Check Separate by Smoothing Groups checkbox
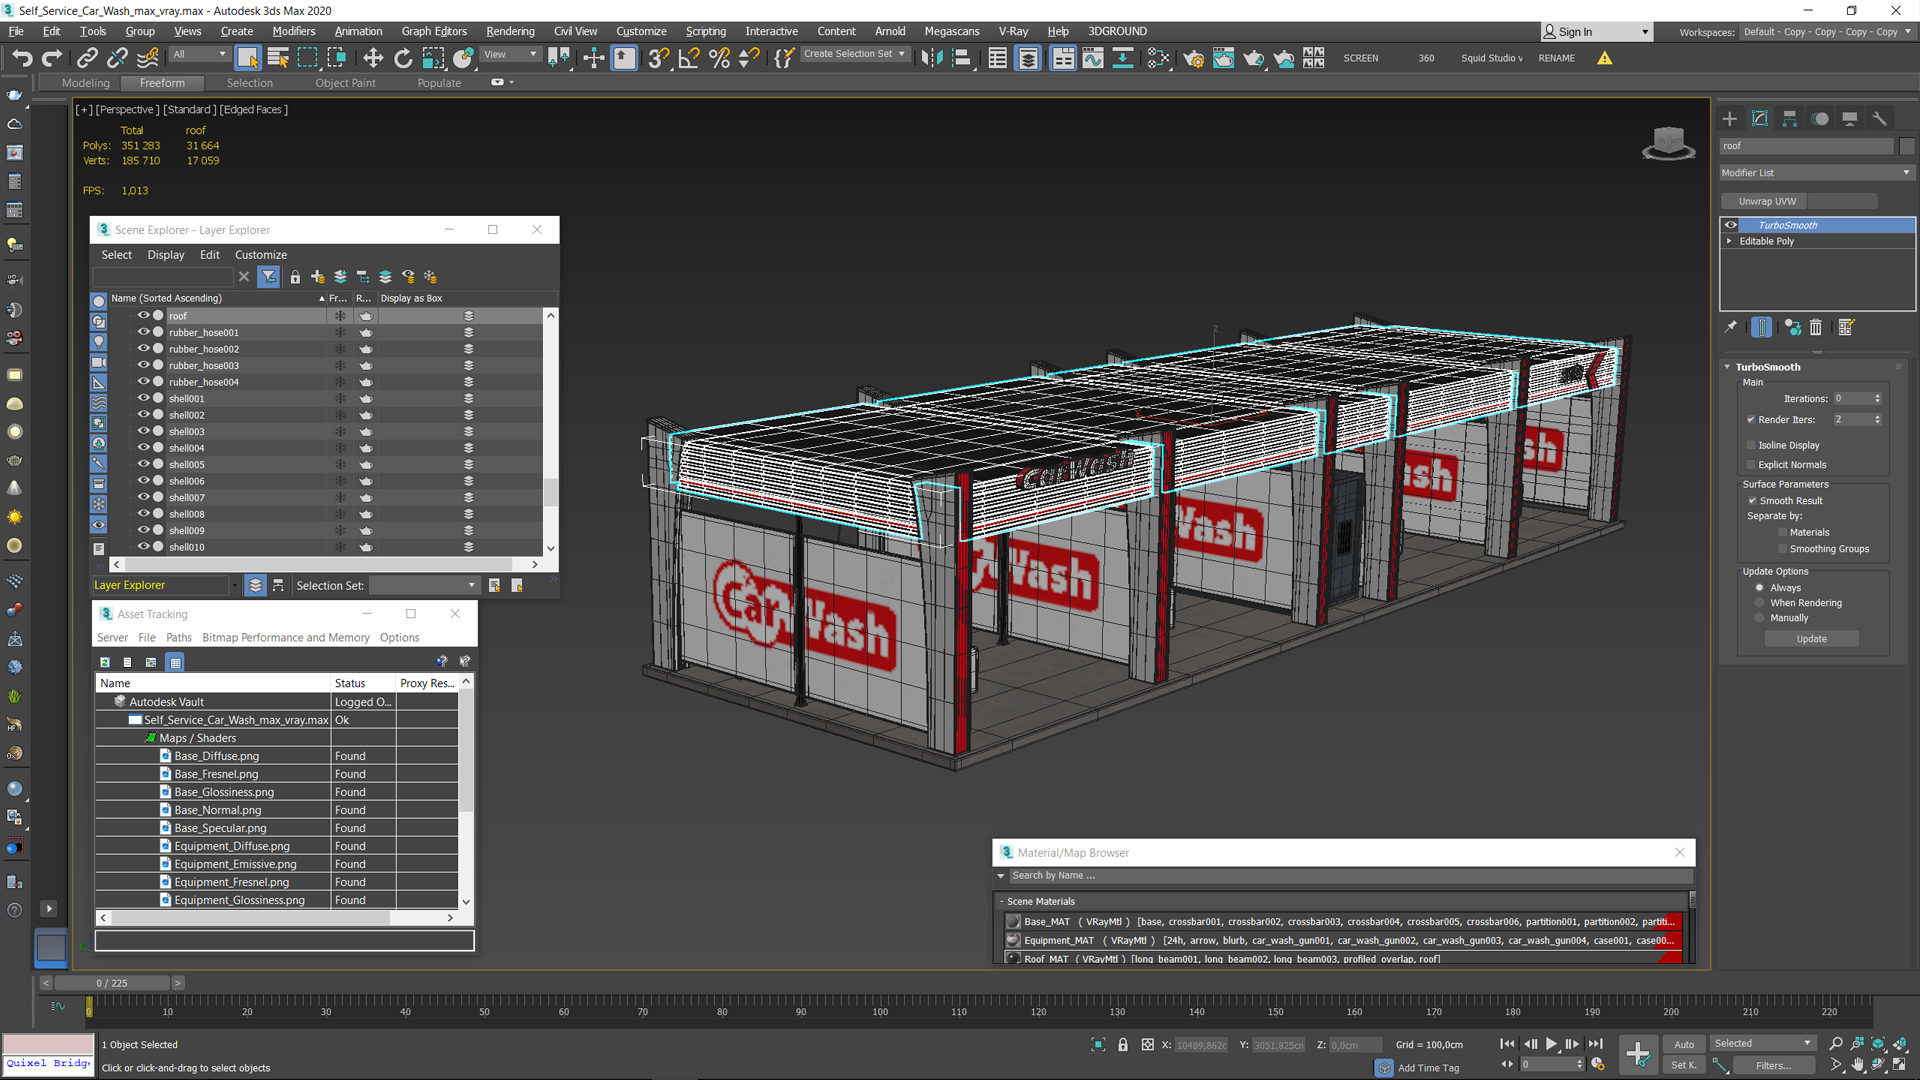 [x=1782, y=549]
